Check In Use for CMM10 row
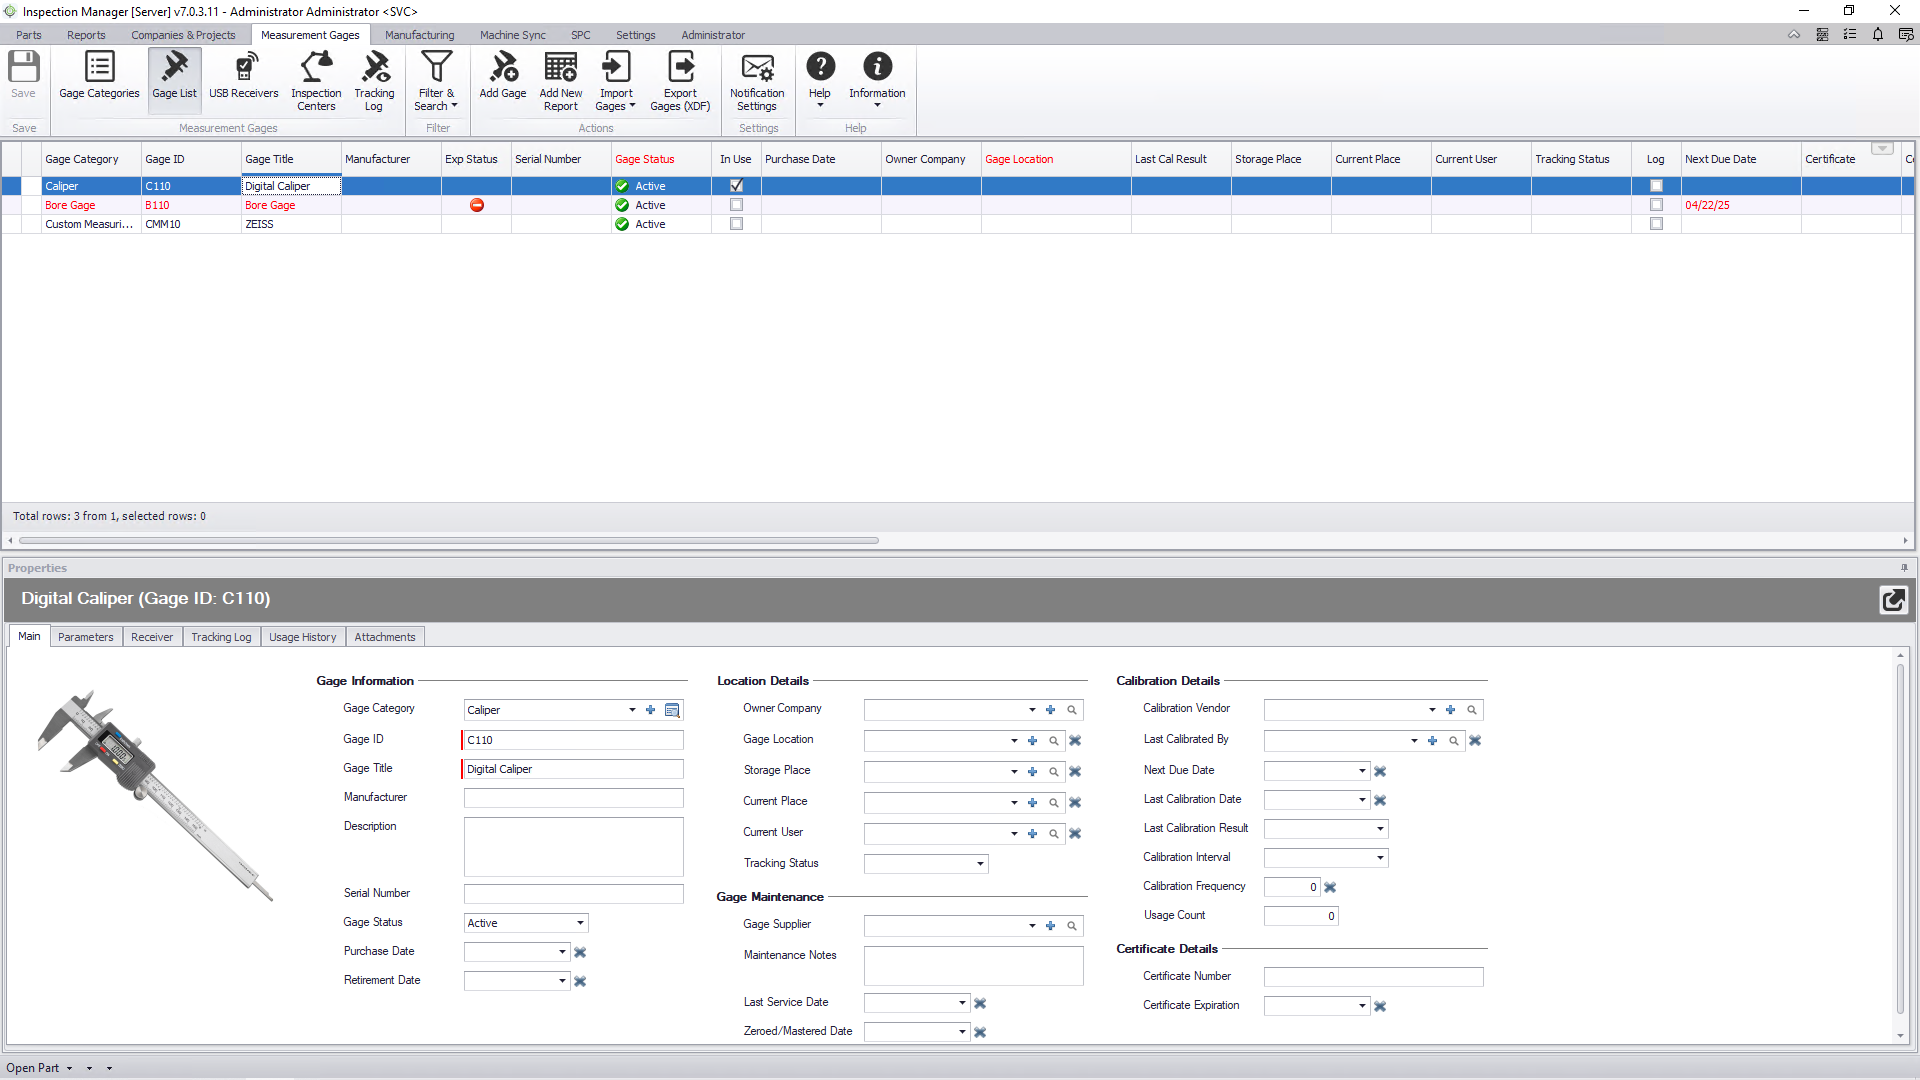This screenshot has height=1080, width=1920. [x=736, y=224]
